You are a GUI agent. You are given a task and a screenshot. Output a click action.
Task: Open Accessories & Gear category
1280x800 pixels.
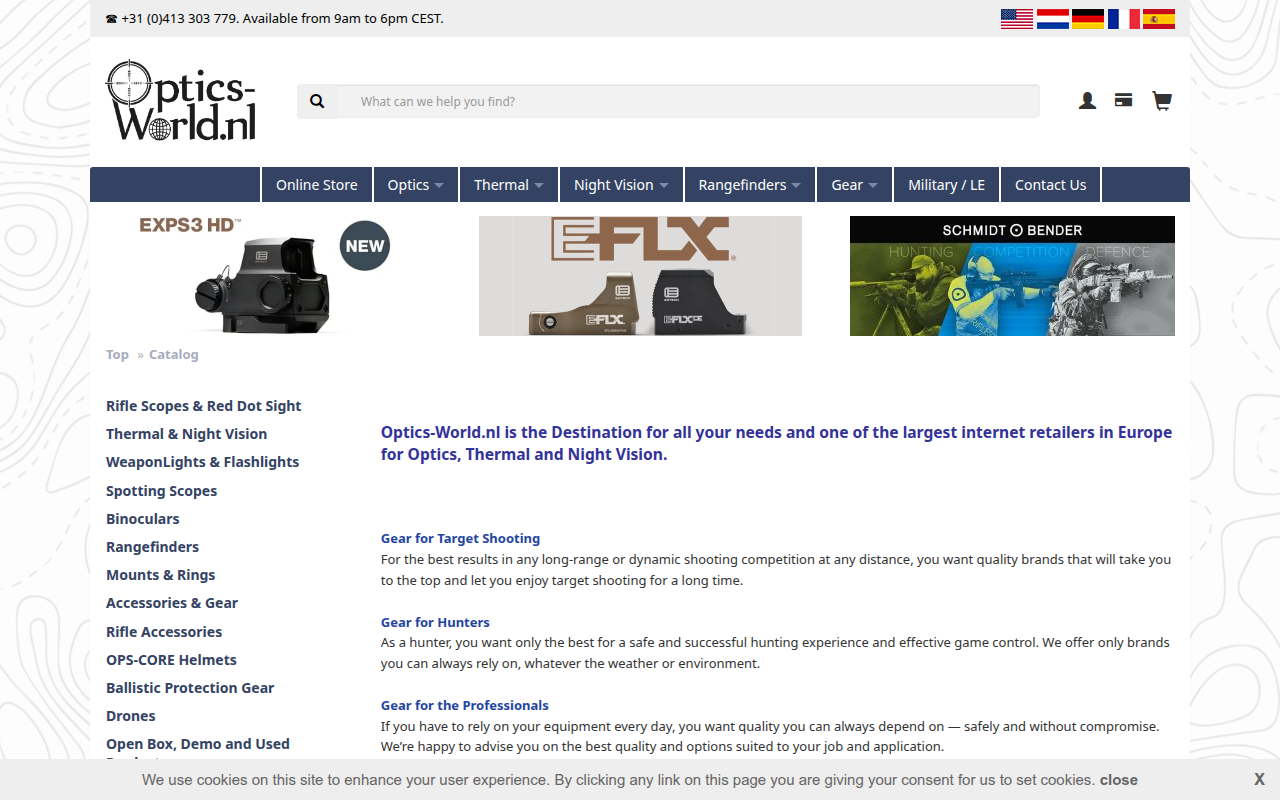(172, 603)
